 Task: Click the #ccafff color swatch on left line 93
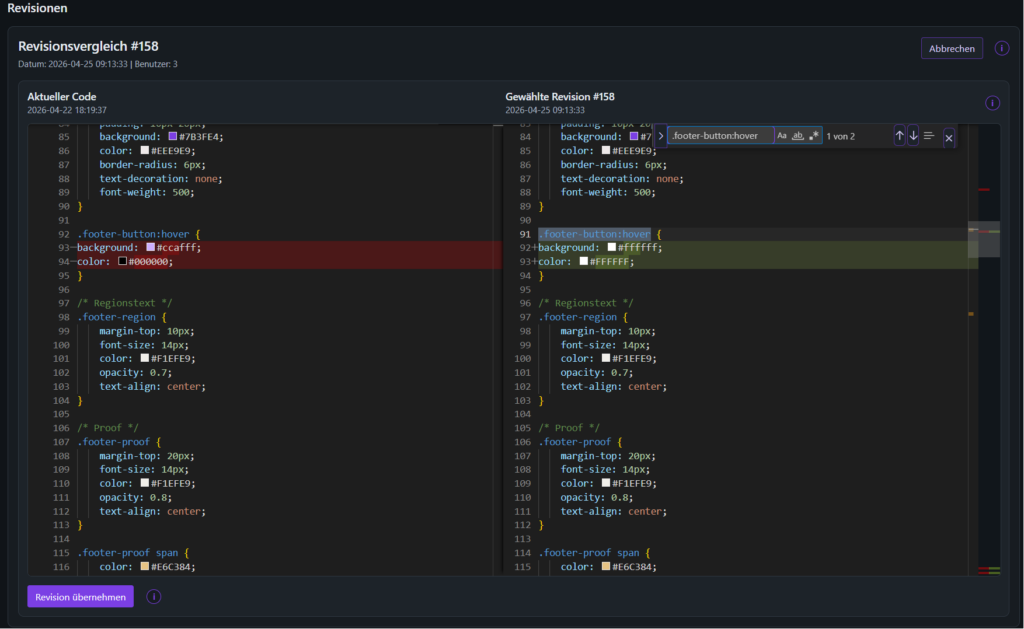point(150,248)
